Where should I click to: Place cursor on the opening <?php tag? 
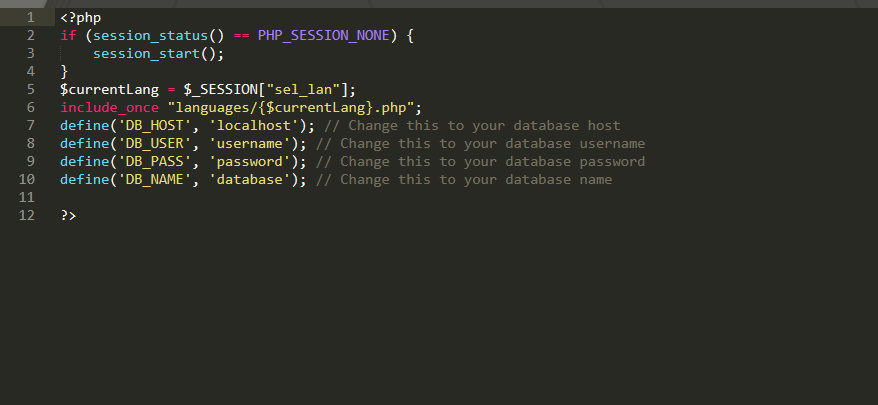tap(80, 17)
